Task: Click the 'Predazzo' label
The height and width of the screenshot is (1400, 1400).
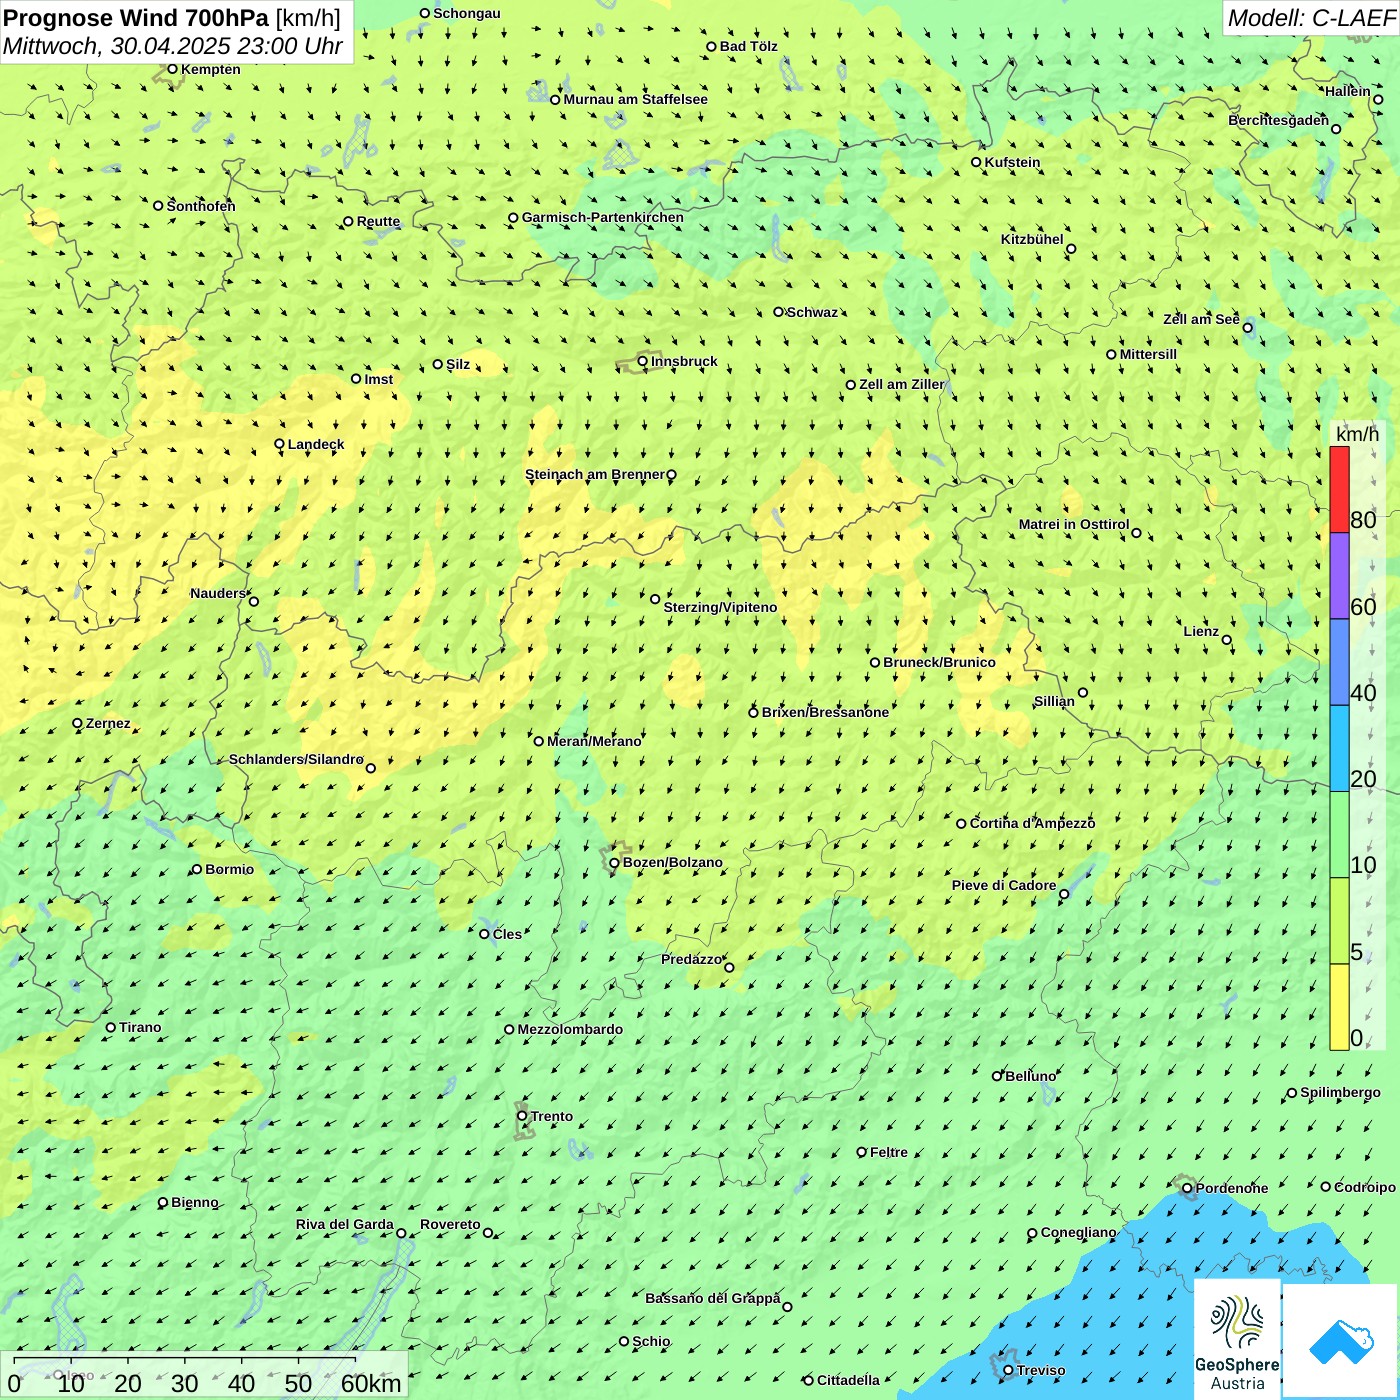Action: click(x=691, y=959)
